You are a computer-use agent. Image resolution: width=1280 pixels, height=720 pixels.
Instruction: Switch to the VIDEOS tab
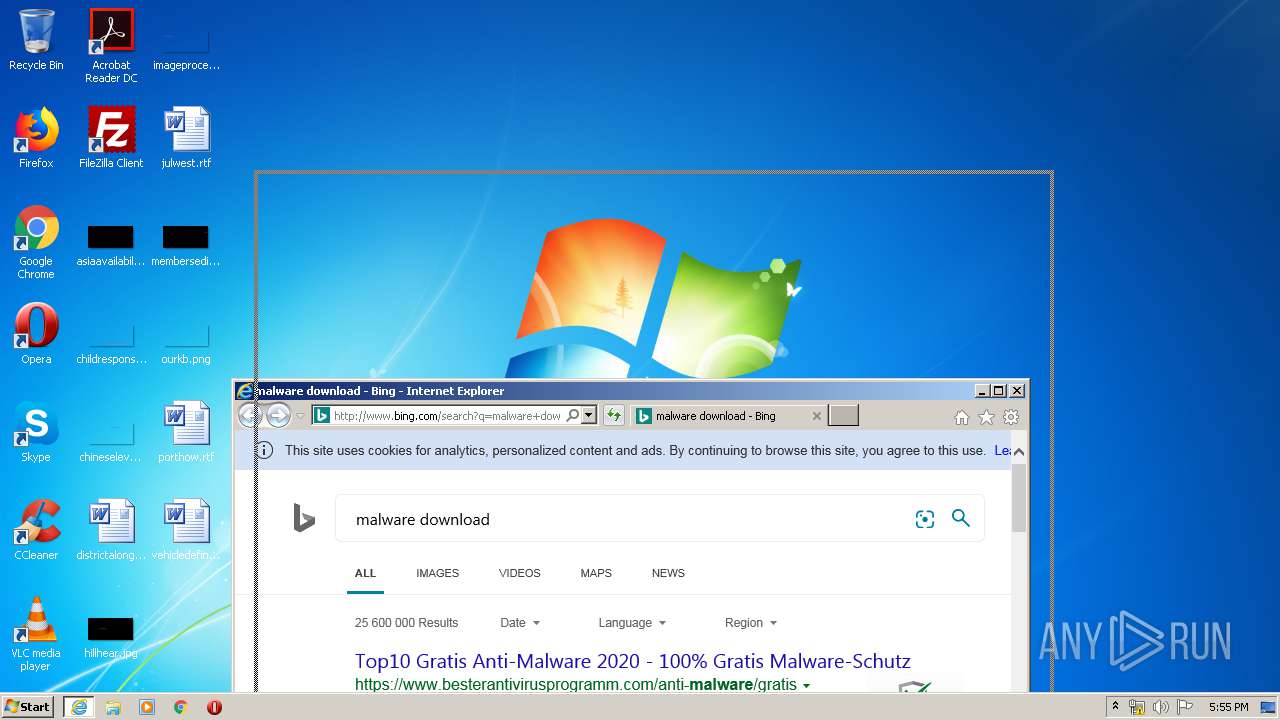519,573
